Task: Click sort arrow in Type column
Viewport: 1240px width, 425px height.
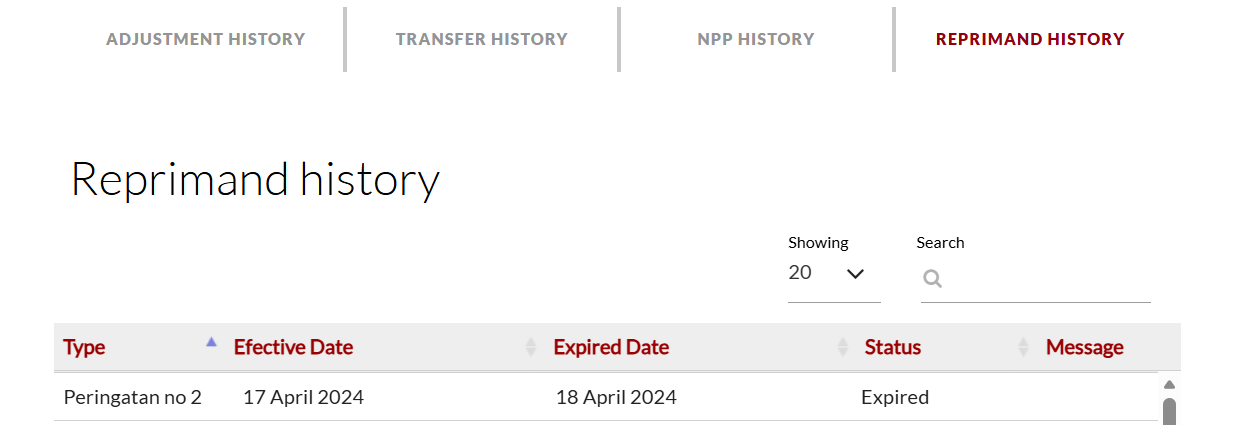Action: [211, 342]
